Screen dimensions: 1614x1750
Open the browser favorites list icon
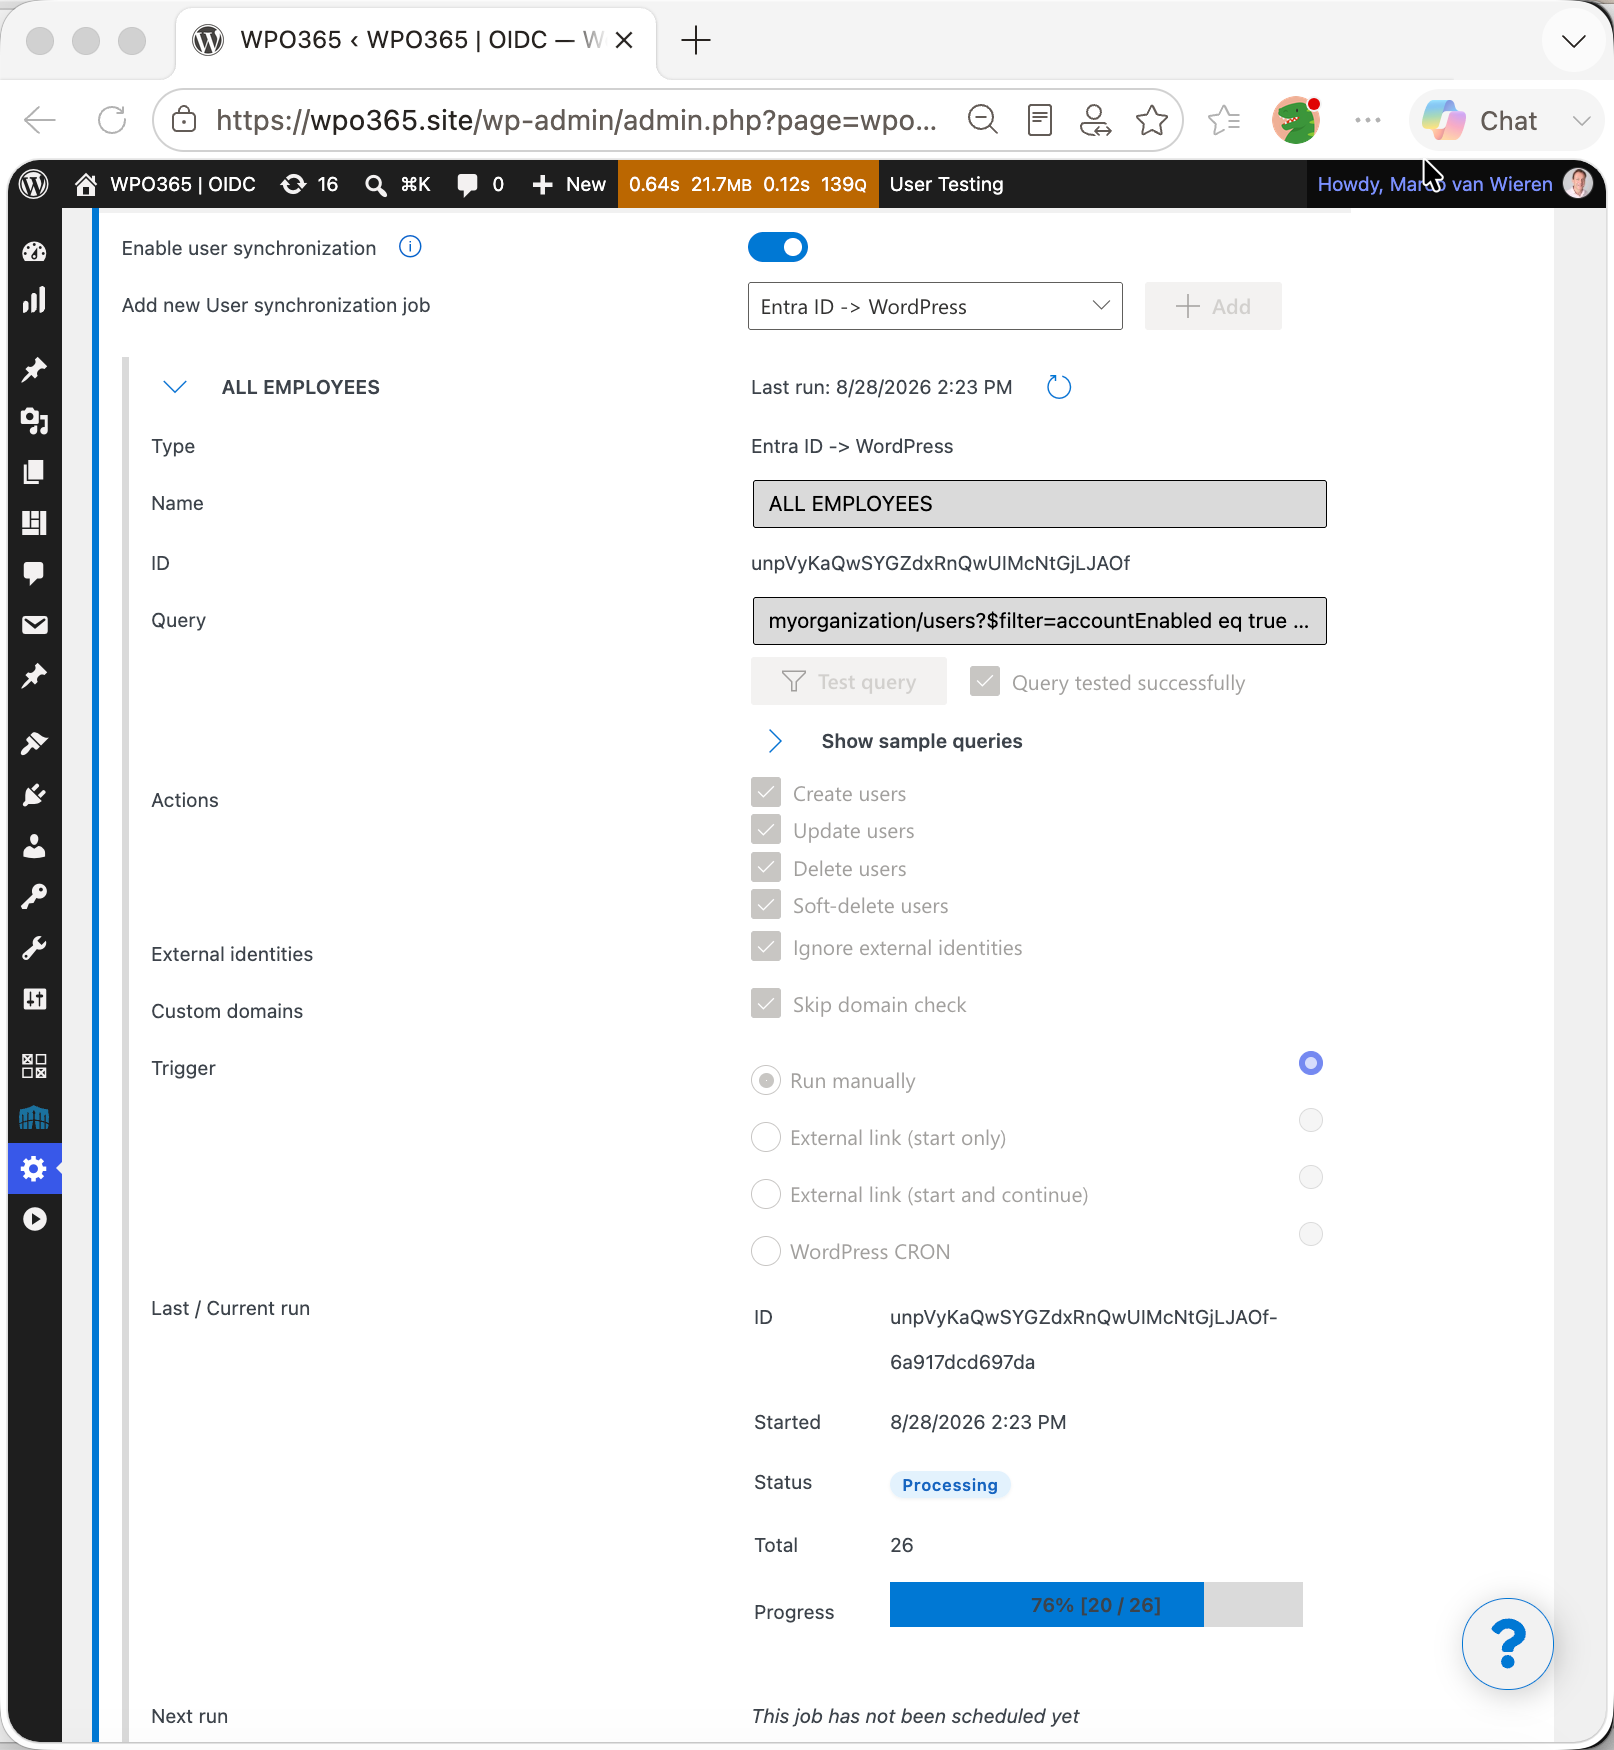[1224, 120]
